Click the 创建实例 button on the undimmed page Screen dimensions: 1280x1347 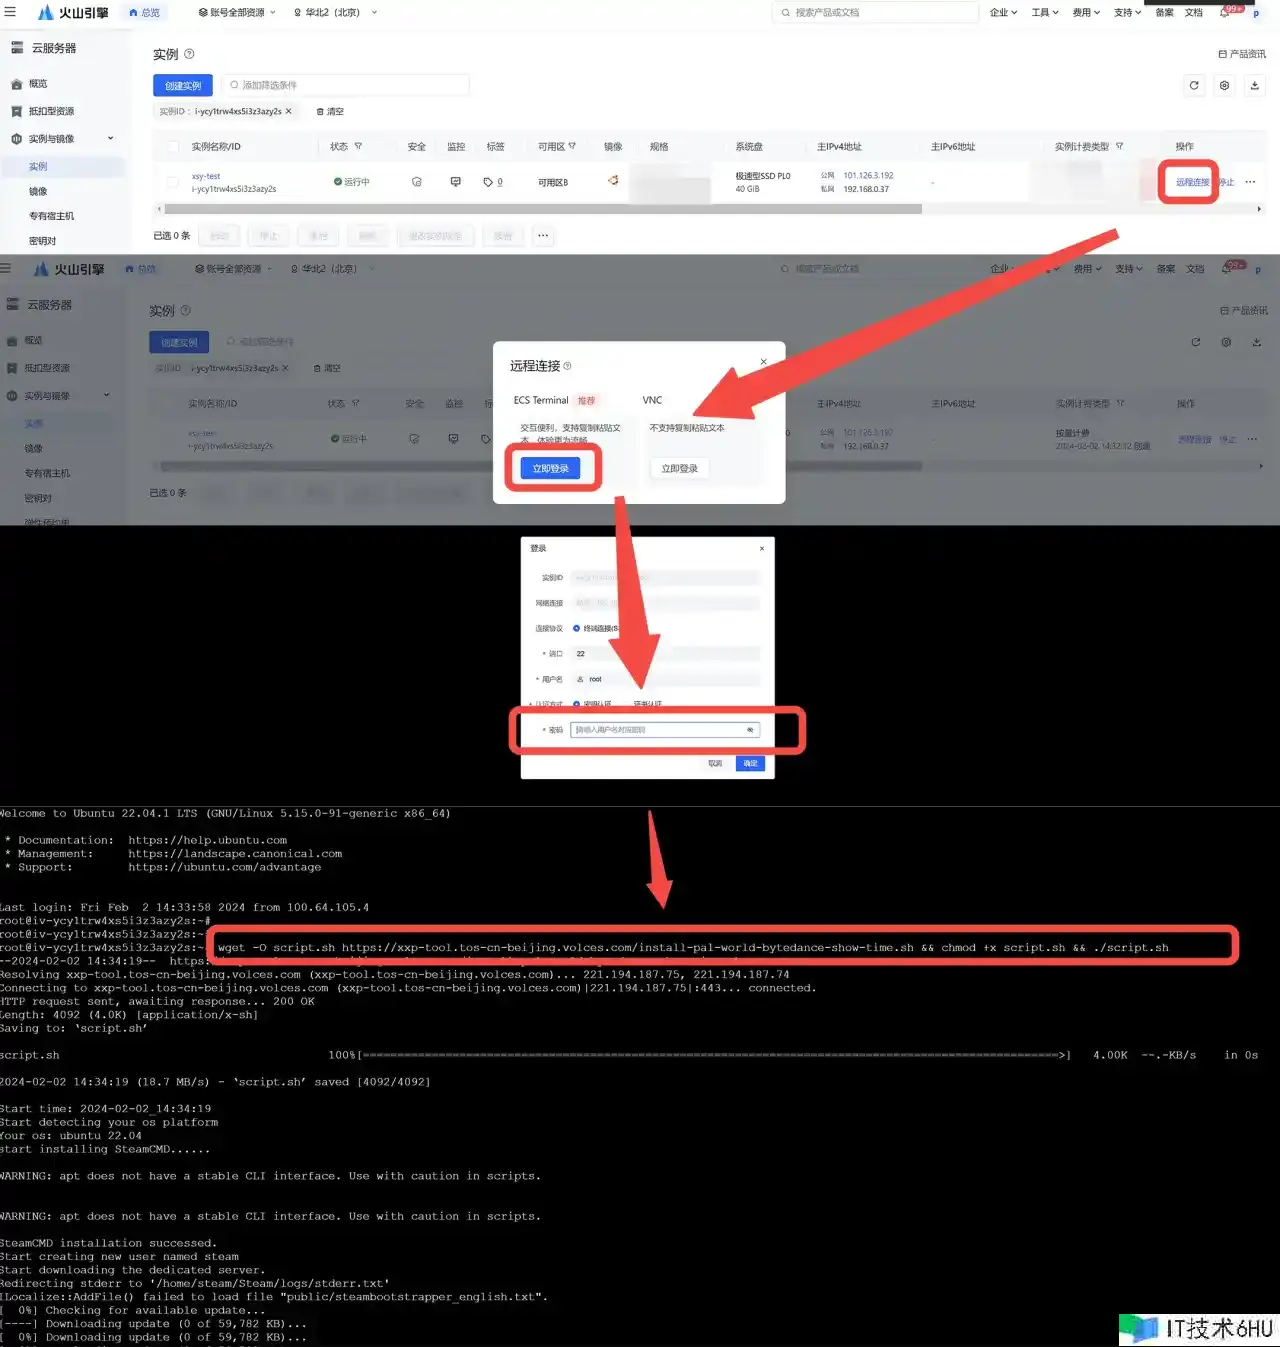(183, 86)
